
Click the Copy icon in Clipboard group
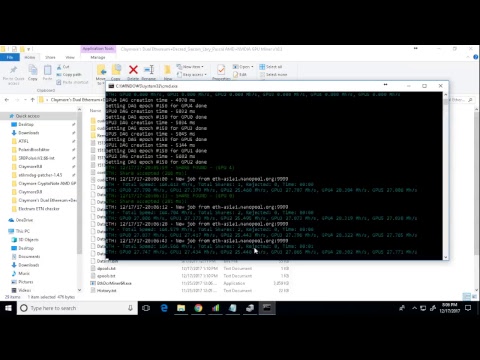[33, 70]
